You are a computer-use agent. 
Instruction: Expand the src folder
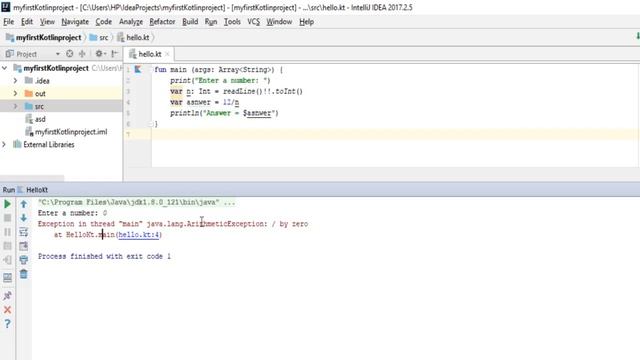click(x=16, y=106)
